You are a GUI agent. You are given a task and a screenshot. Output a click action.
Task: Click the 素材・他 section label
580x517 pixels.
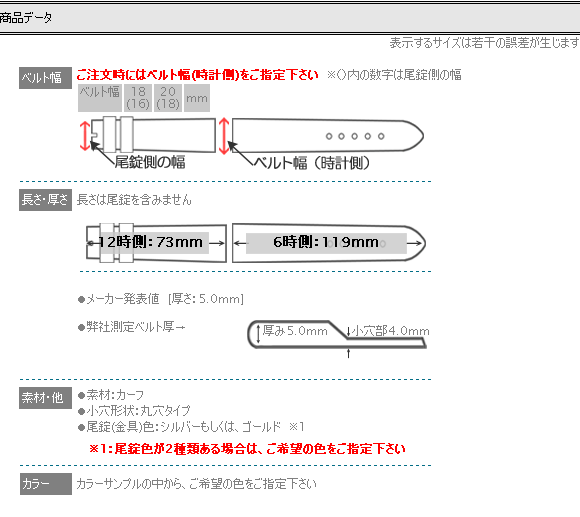(x=45, y=398)
